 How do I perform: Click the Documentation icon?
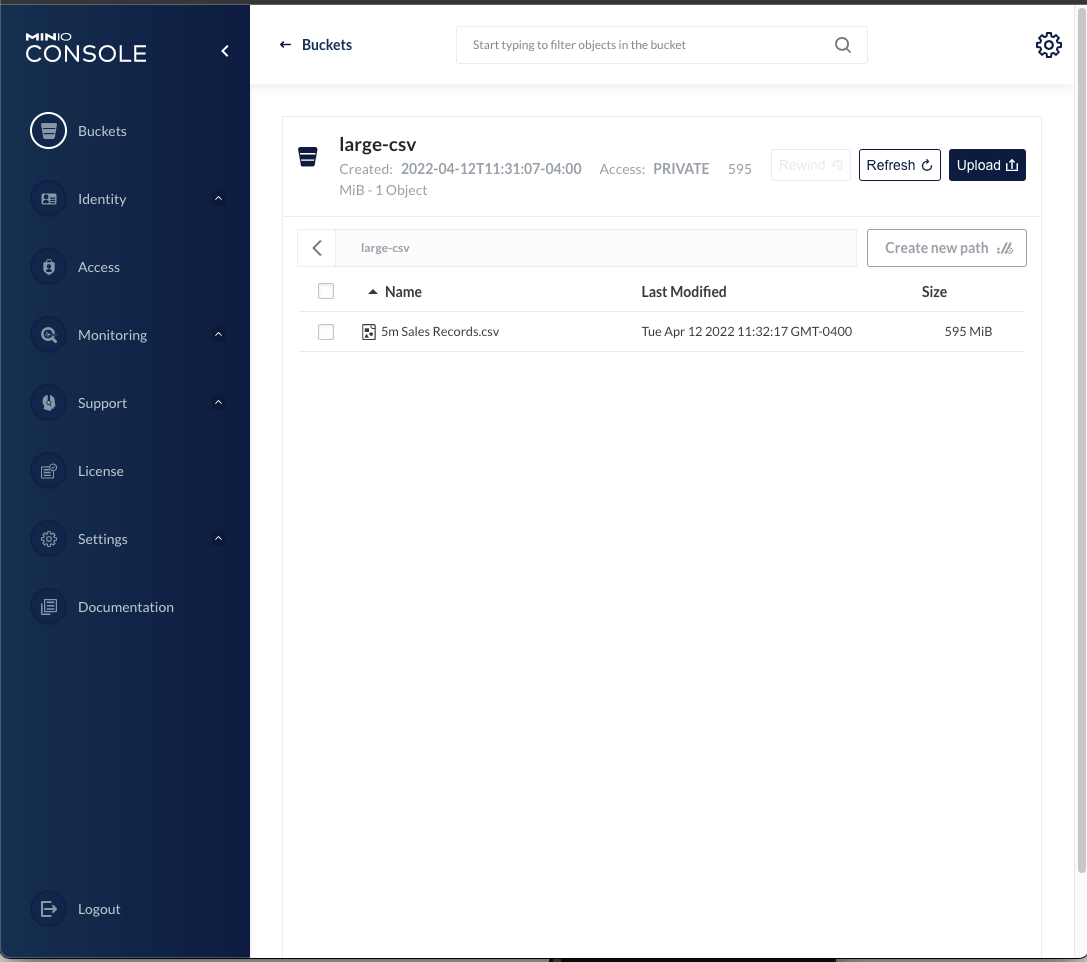click(x=48, y=607)
